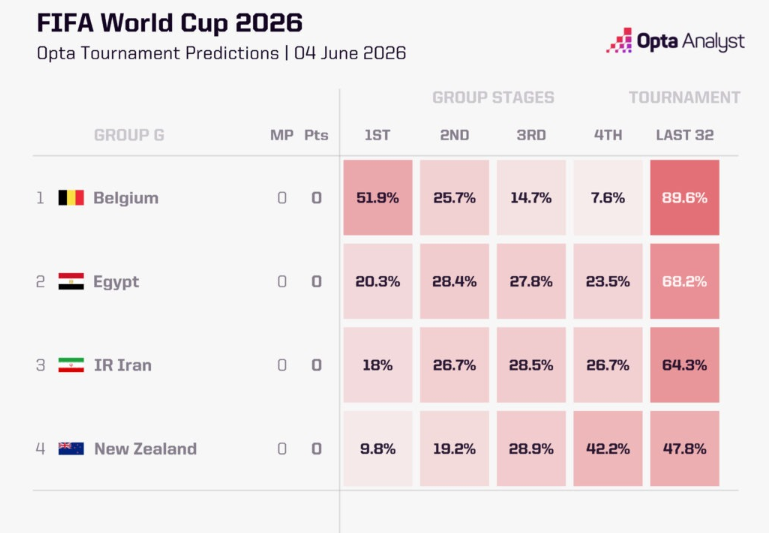Click the 3RD column header
Viewport: 769px width, 533px height.
(x=531, y=135)
